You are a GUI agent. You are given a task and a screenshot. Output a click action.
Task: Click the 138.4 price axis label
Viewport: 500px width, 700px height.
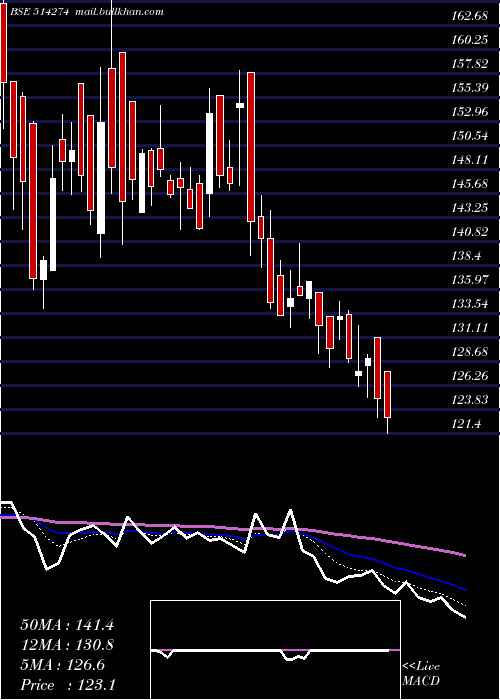[466, 256]
